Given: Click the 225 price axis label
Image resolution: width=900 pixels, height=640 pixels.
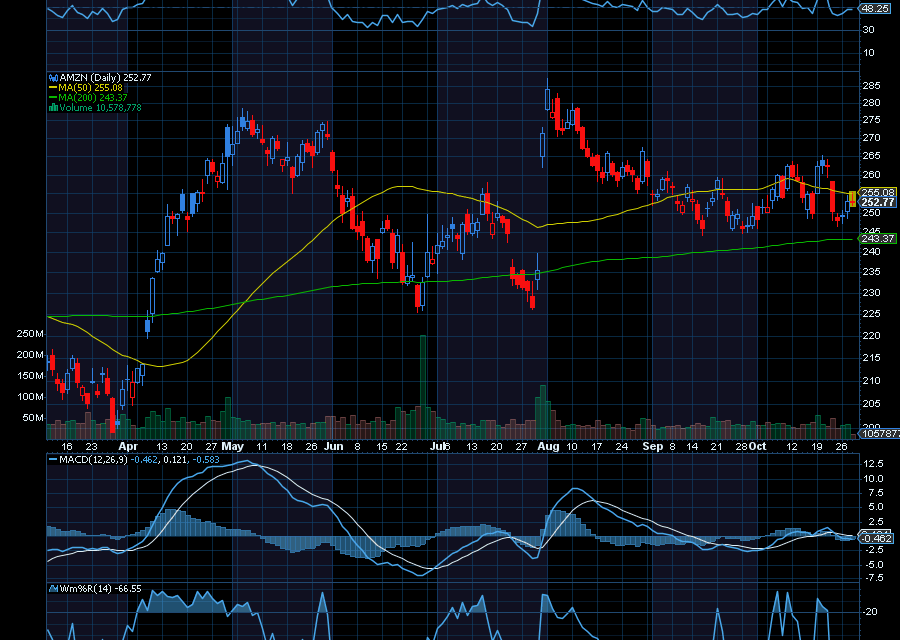Looking at the screenshot, I should tap(871, 314).
